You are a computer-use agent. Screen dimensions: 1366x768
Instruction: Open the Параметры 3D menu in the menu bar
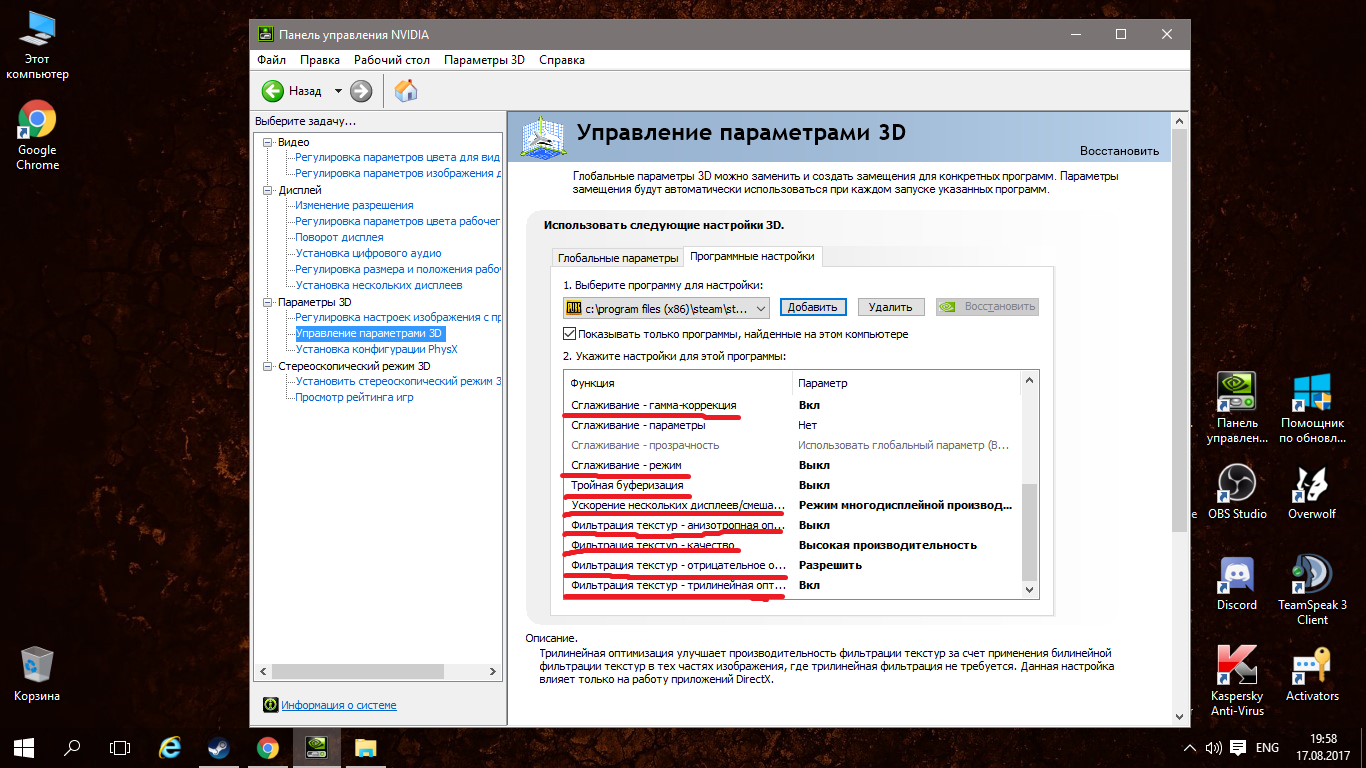[484, 60]
